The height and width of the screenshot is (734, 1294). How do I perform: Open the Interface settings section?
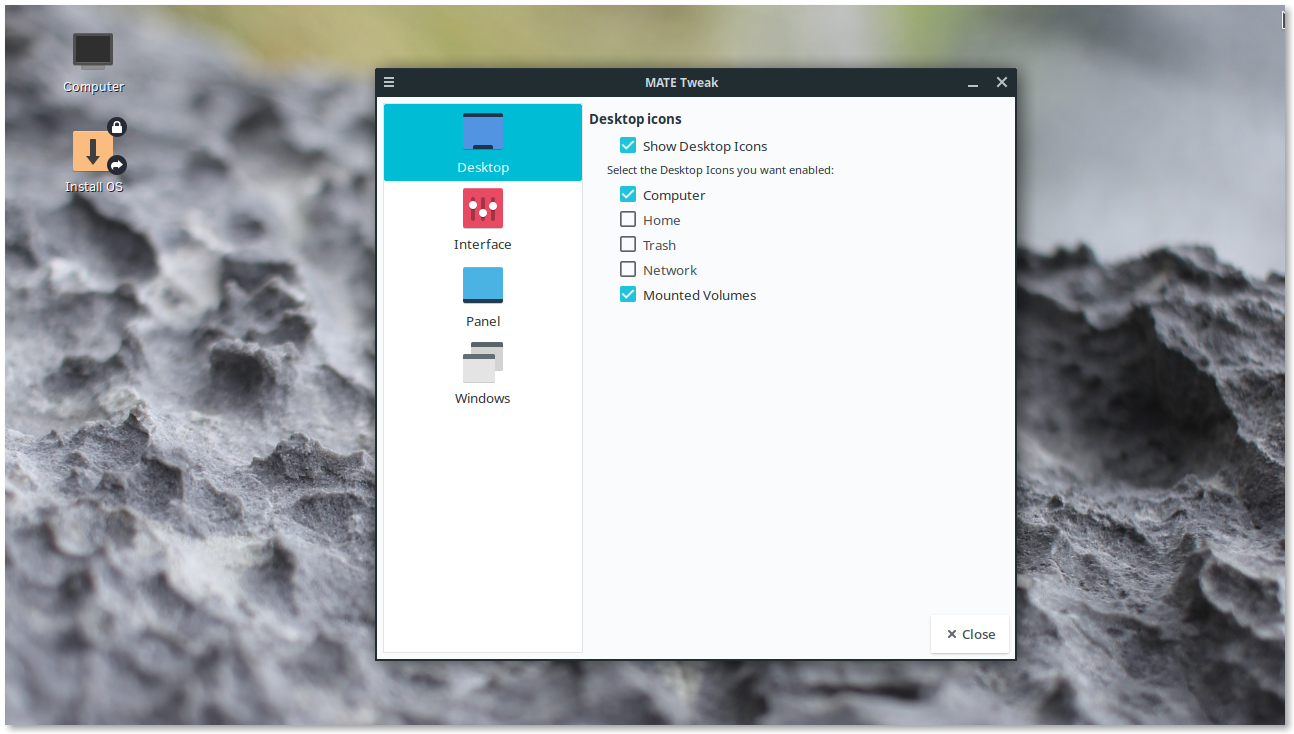[483, 220]
